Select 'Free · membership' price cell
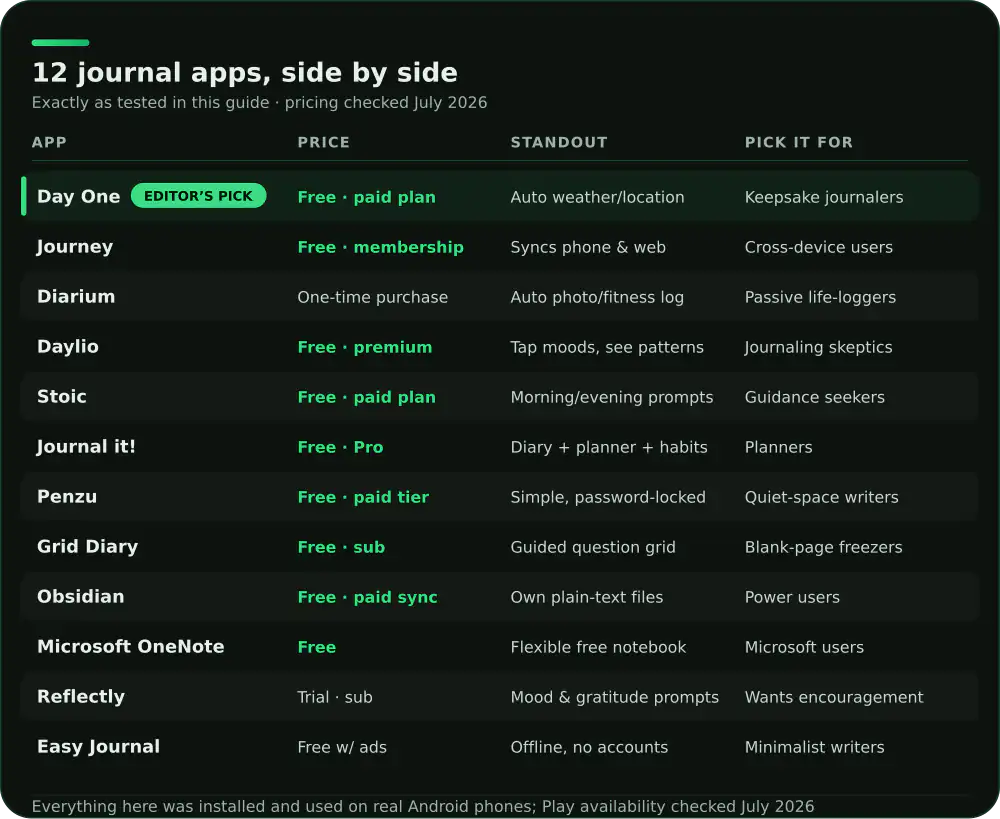The width and height of the screenshot is (1000, 819). pyautogui.click(x=381, y=247)
